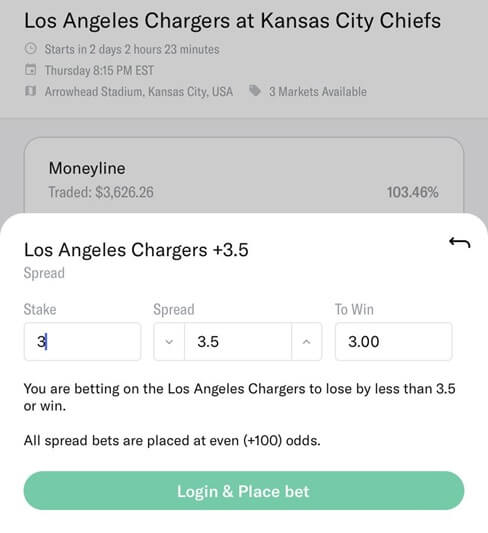Image resolution: width=488 pixels, height=533 pixels.
Task: Click the back arrow icon in bet slip
Action: pyautogui.click(x=460, y=243)
